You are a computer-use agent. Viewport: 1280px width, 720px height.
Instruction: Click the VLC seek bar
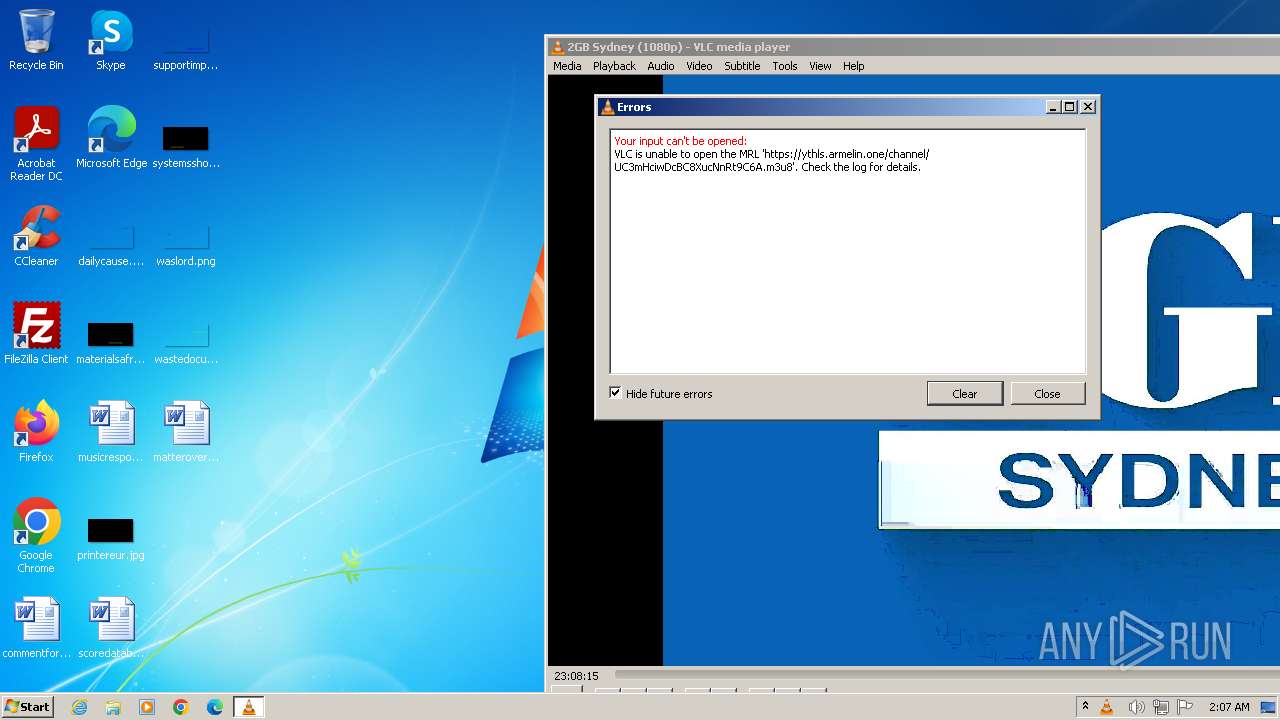click(x=945, y=675)
